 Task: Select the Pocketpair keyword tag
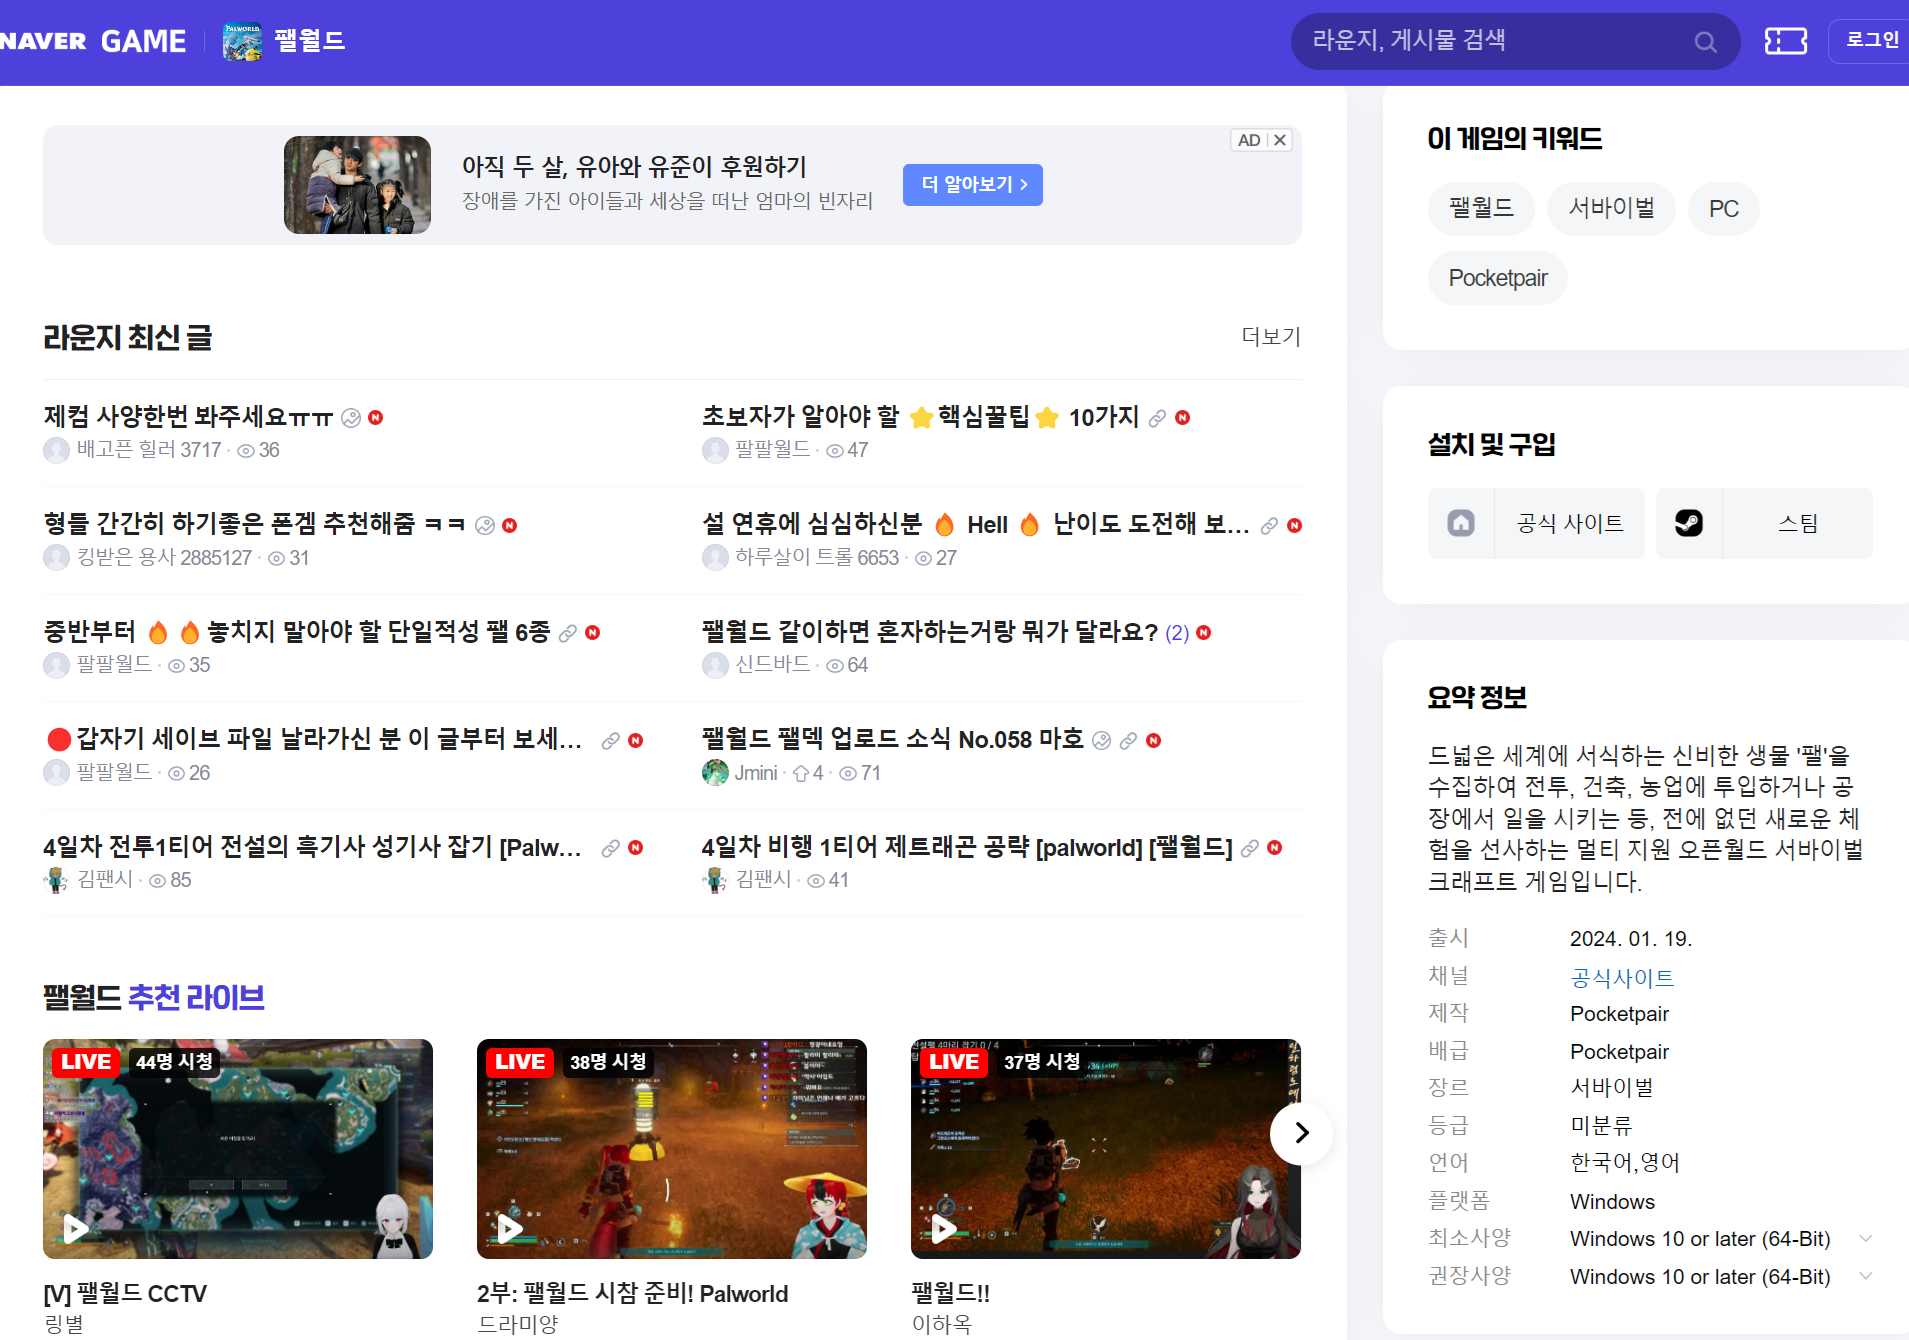click(1498, 278)
